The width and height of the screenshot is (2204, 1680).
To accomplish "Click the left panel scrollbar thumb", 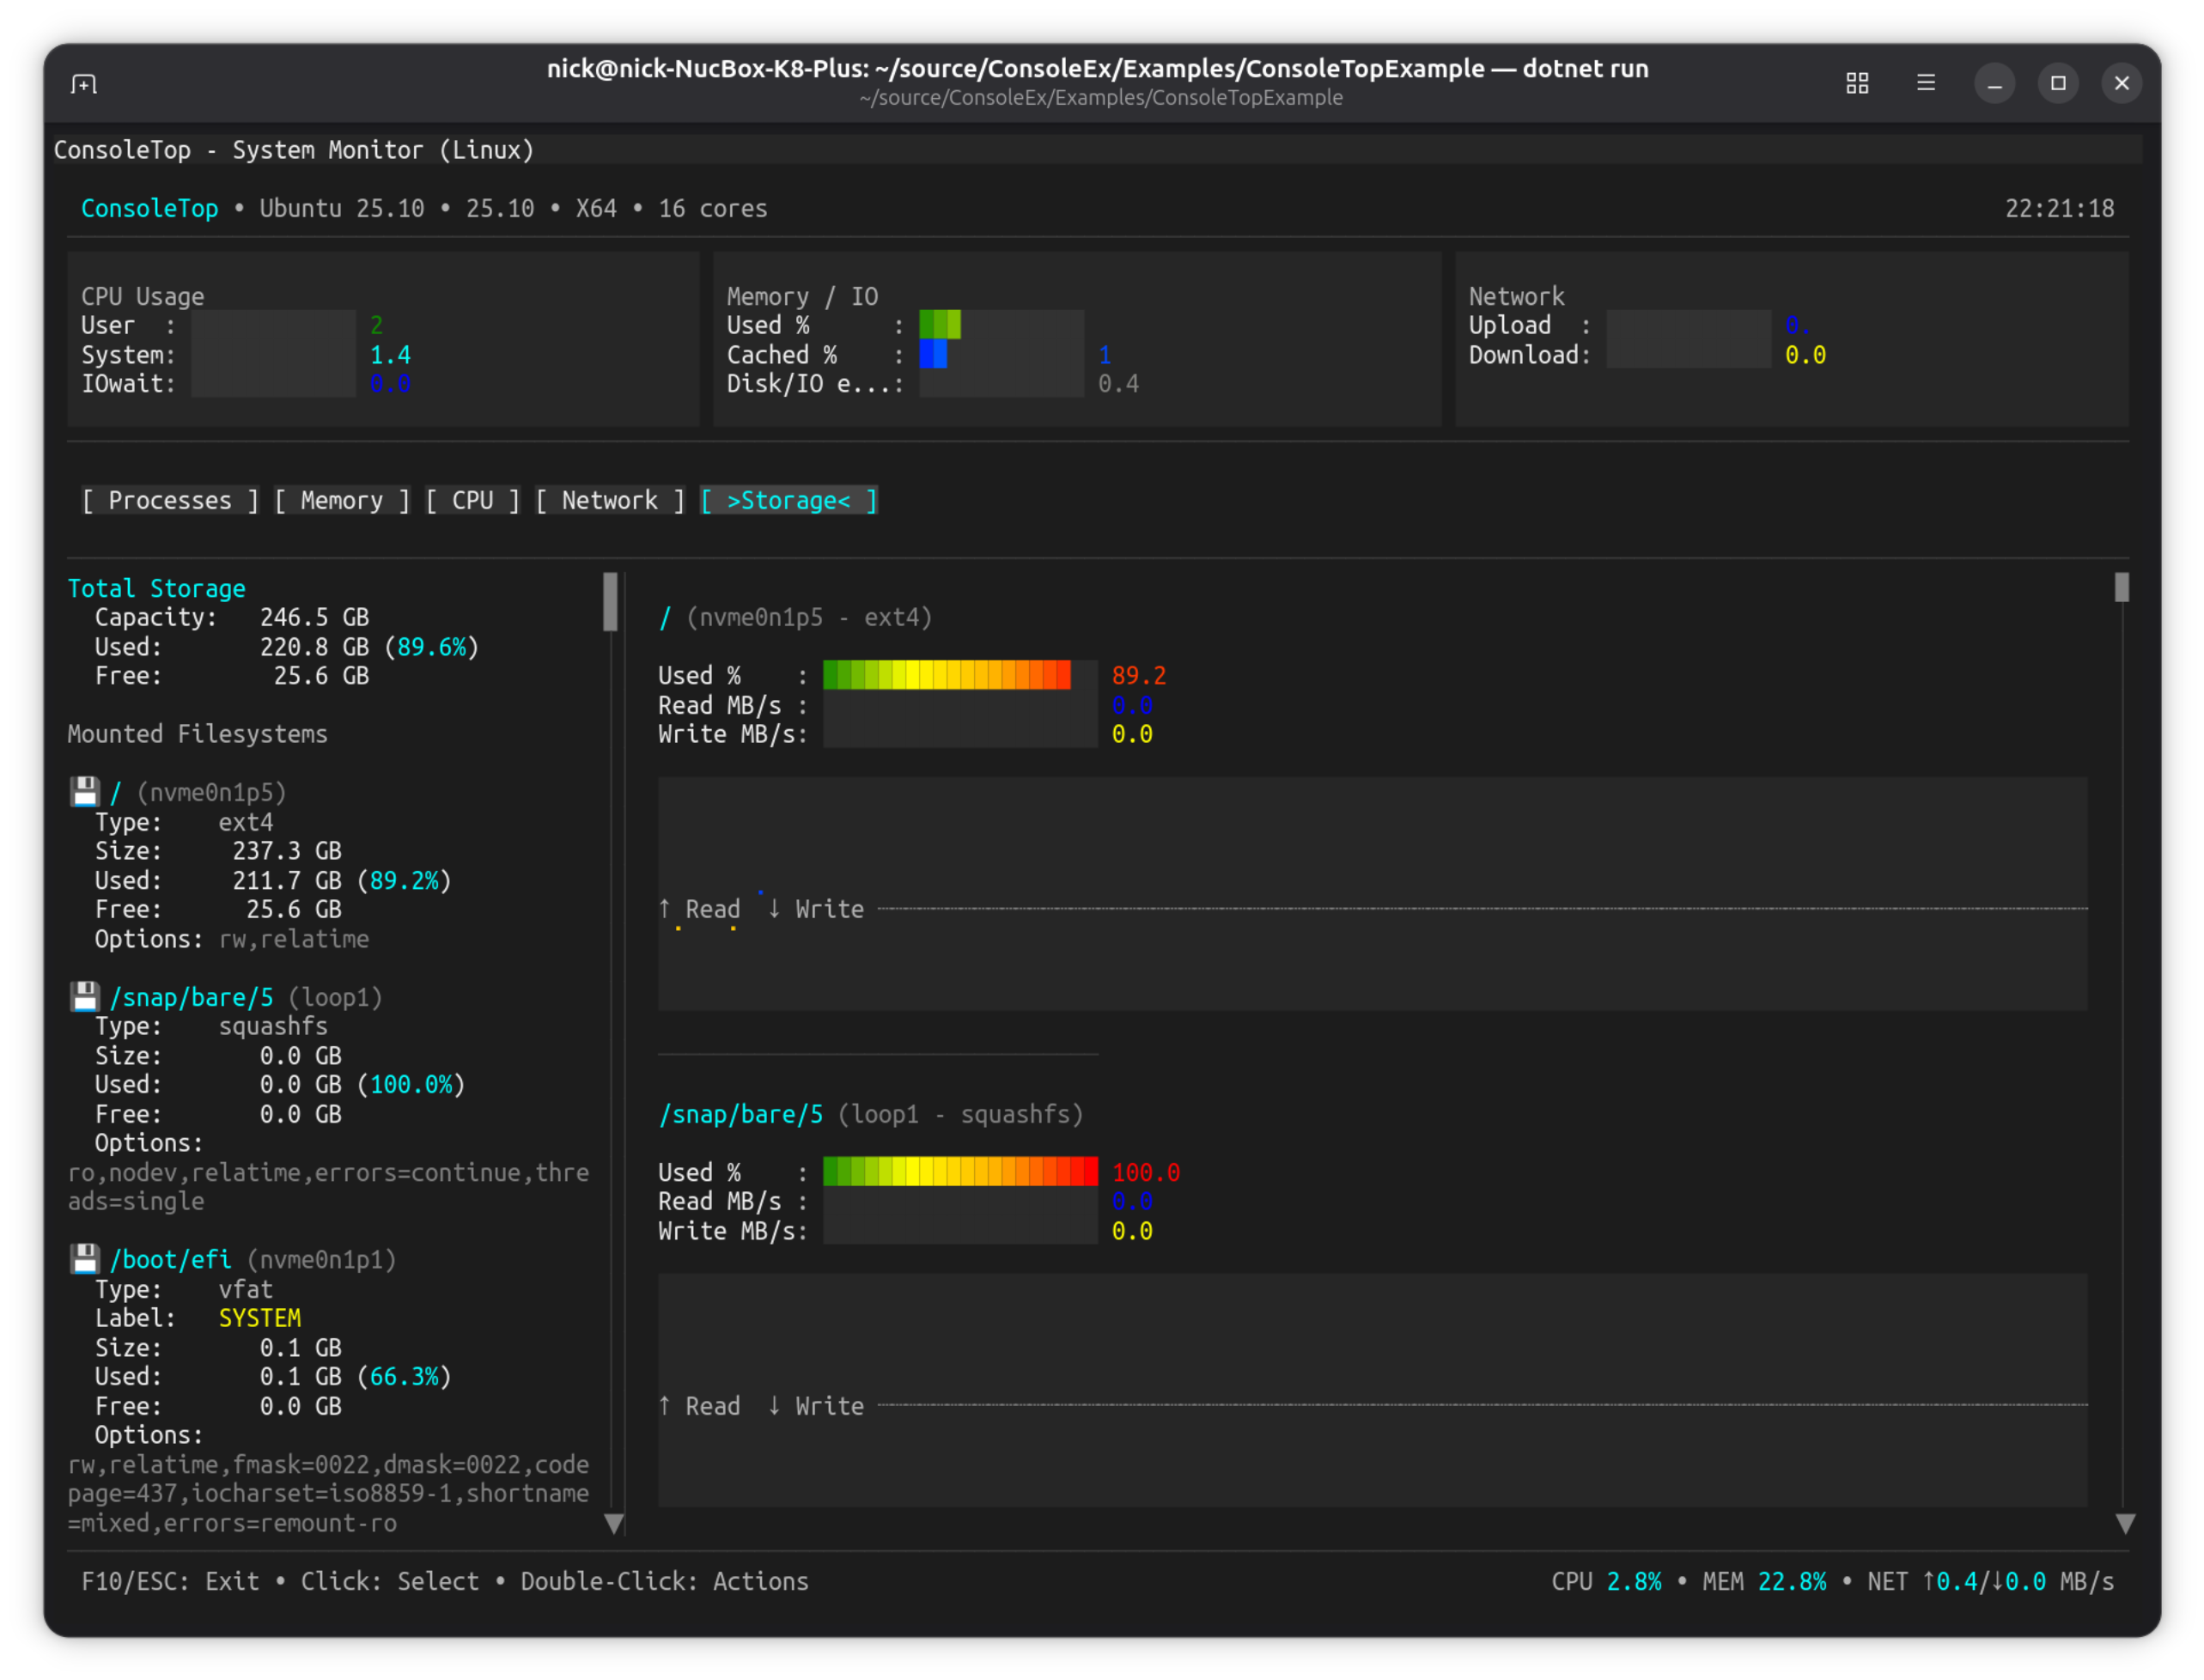I will click(610, 602).
